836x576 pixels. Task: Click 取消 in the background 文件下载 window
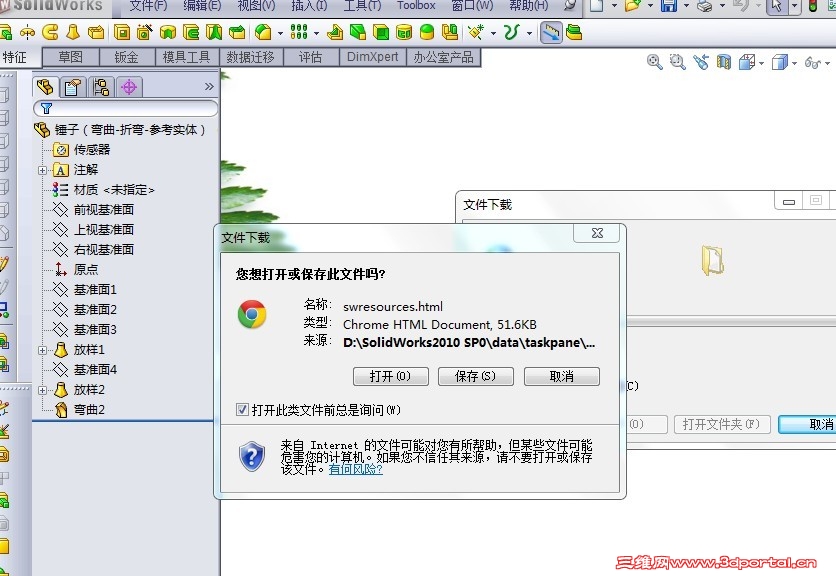pyautogui.click(x=807, y=425)
